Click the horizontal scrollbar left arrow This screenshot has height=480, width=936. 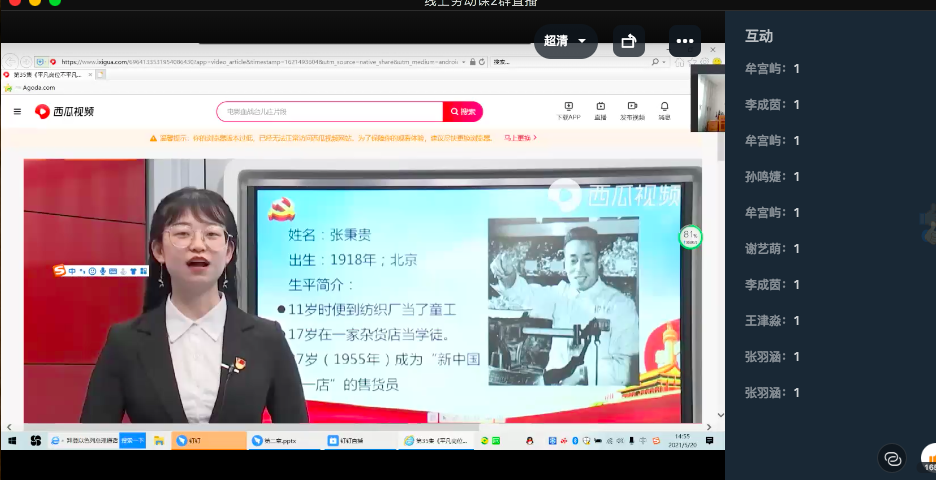pyautogui.click(x=9, y=427)
